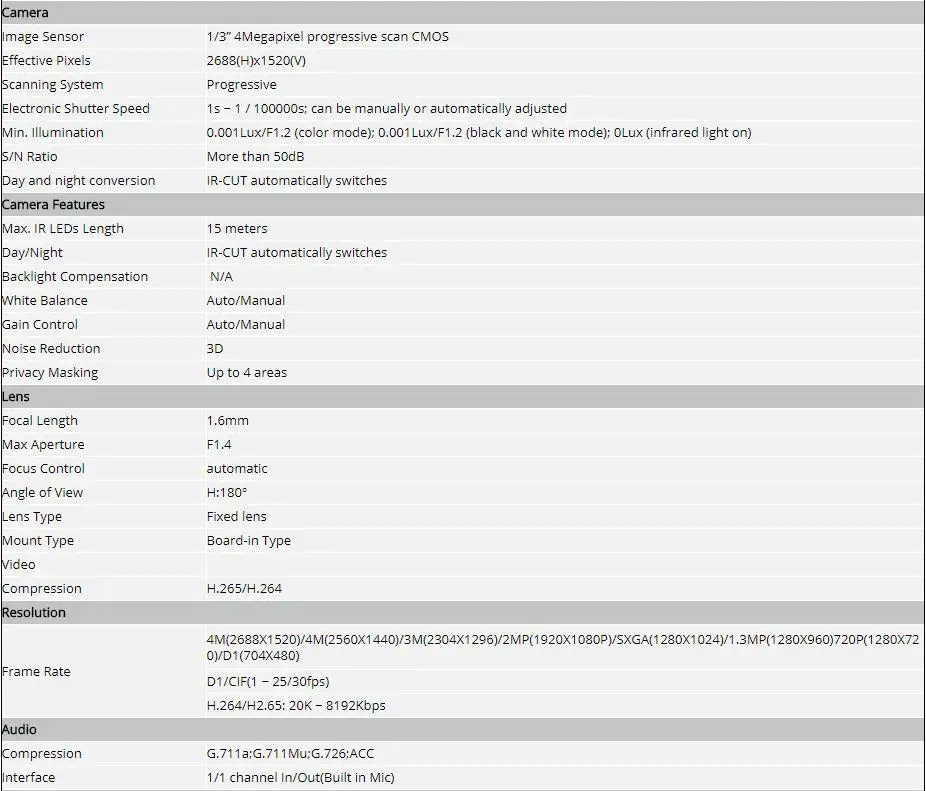Select the Max. IR LEDs Length label
The image size is (926, 791).
(63, 229)
